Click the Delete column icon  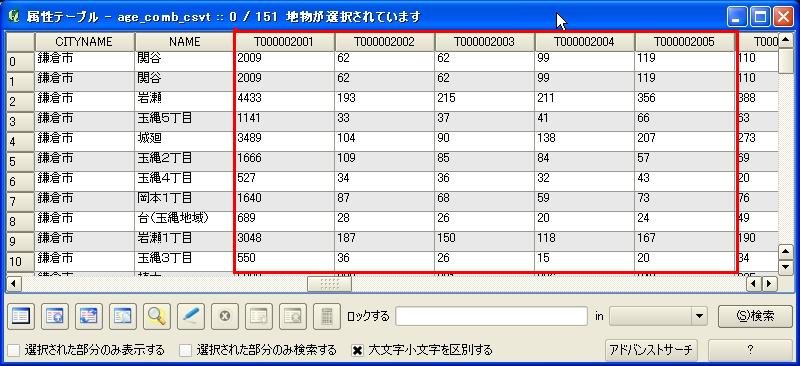coord(292,316)
